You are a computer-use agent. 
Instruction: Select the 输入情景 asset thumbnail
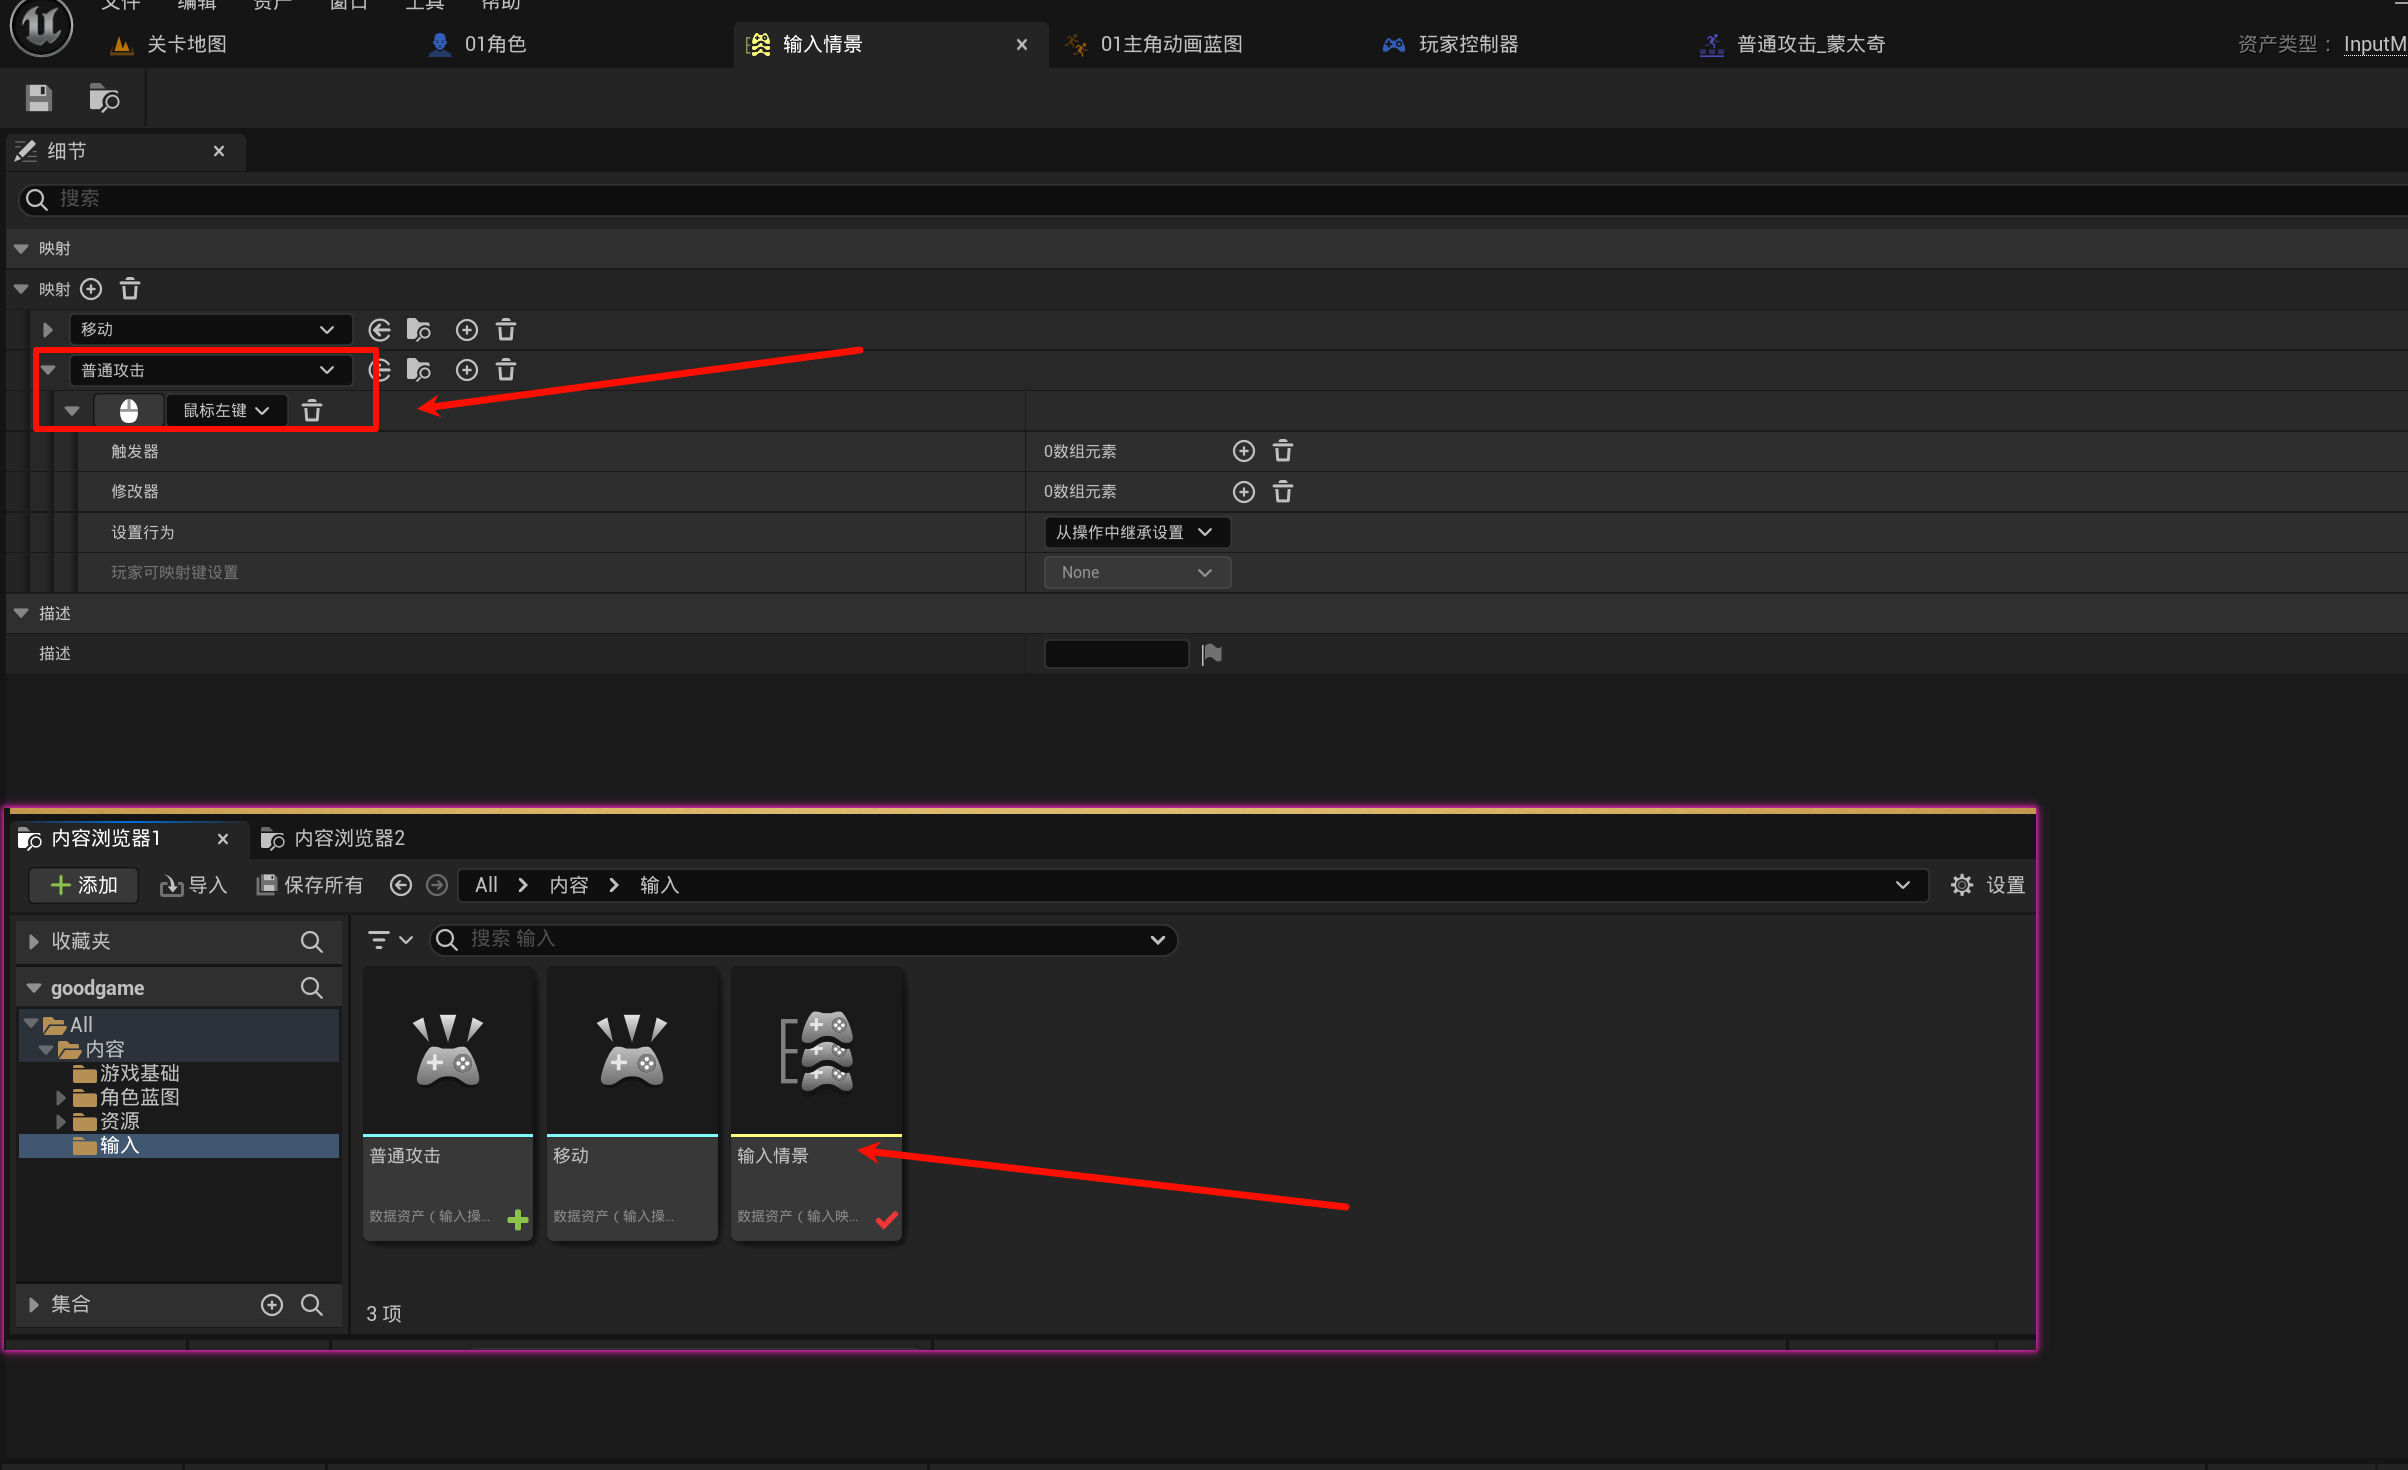816,1052
